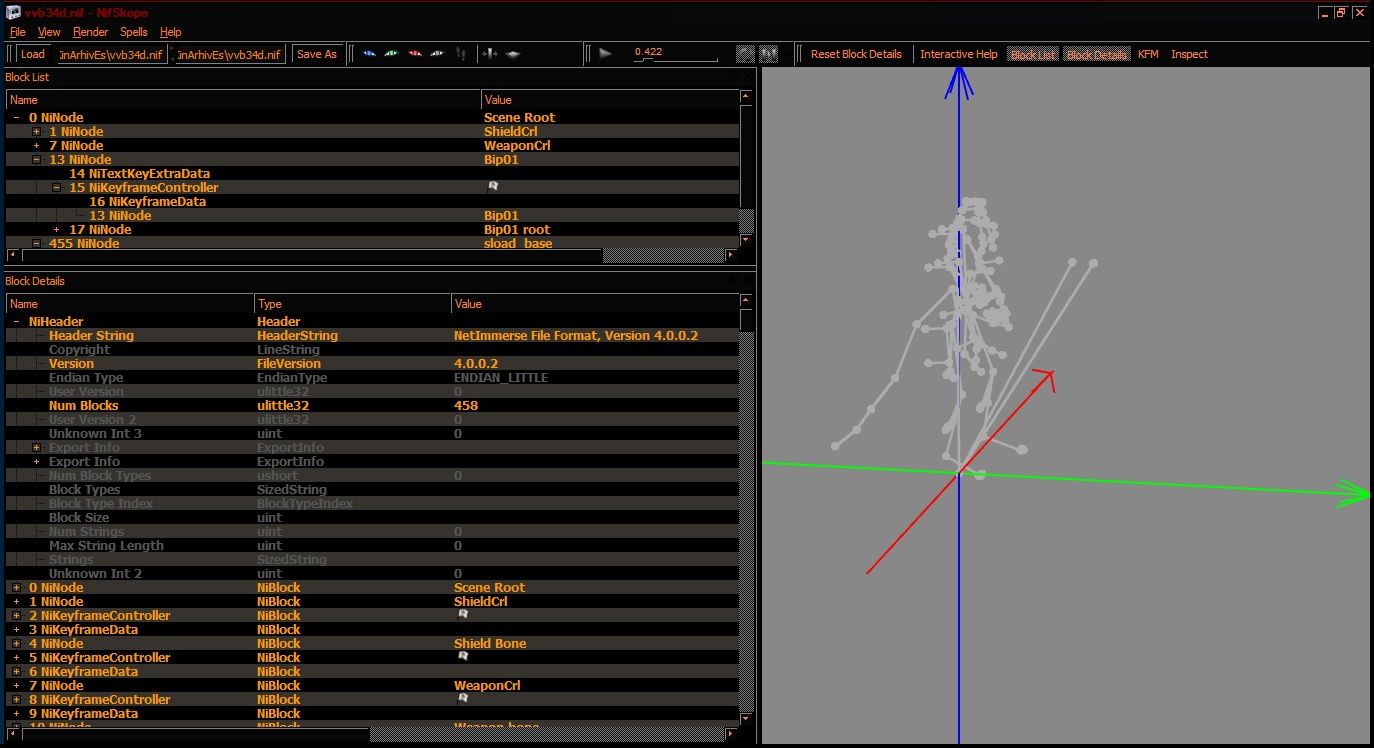The height and width of the screenshot is (748, 1374).
Task: Select the green eye view icon
Action: 391,54
